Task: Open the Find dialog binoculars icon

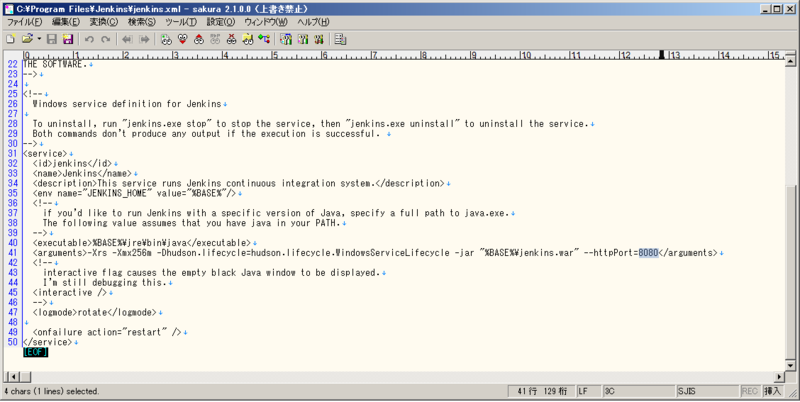Action: (166, 39)
